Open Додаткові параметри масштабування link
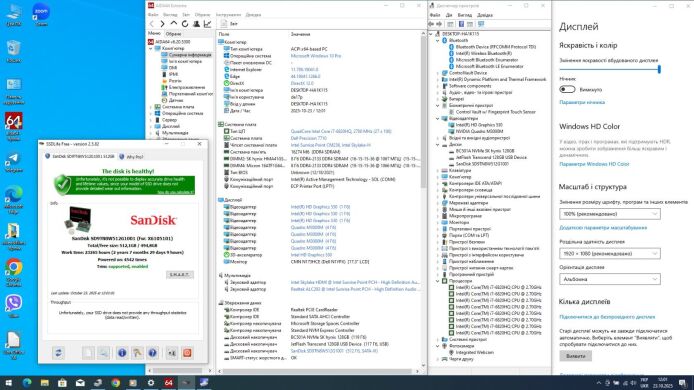The height and width of the screenshot is (390, 694). point(603,228)
